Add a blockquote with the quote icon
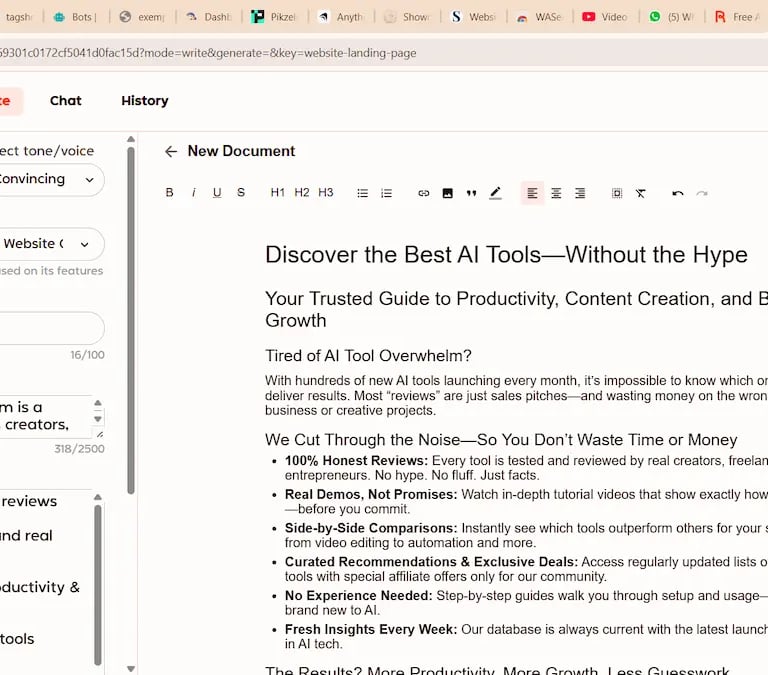This screenshot has width=768, height=675. tap(471, 193)
